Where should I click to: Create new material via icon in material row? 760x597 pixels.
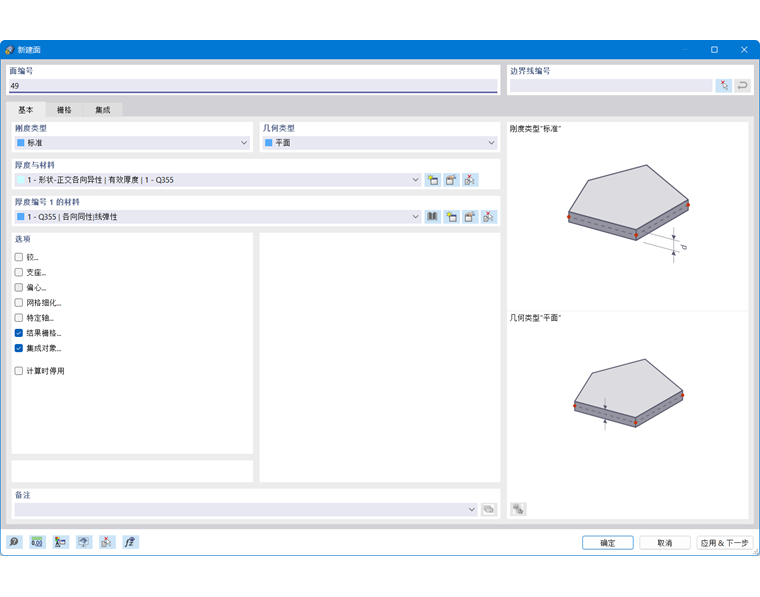(451, 217)
